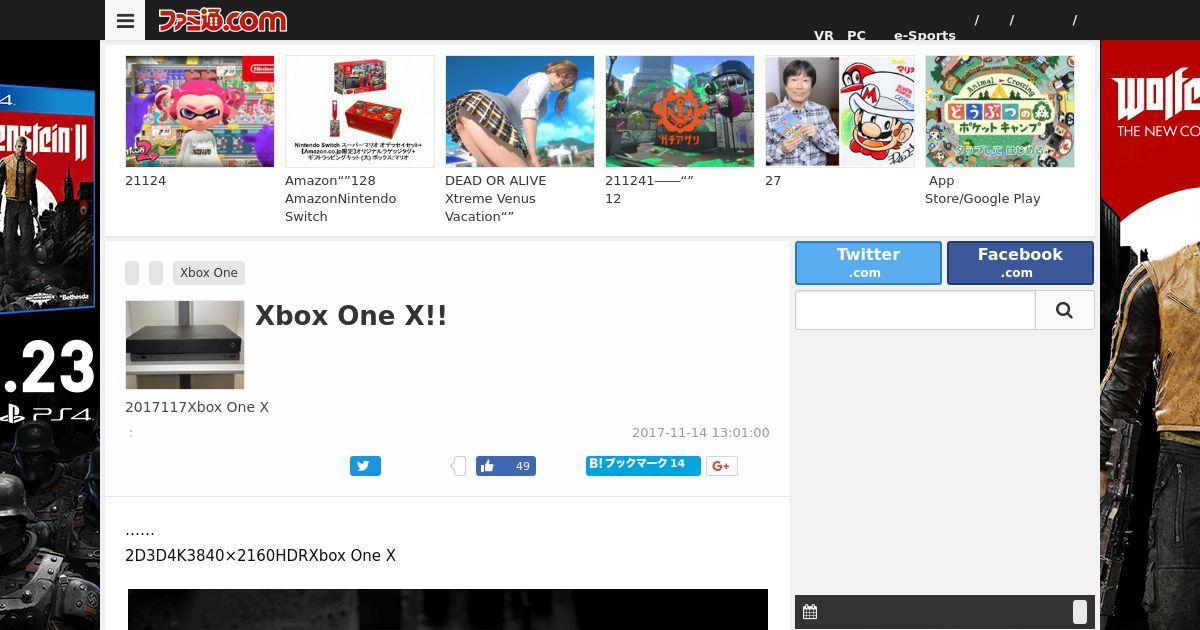Click the Twitter .com follow button
Viewport: 1200px width, 630px height.
pyautogui.click(x=868, y=263)
